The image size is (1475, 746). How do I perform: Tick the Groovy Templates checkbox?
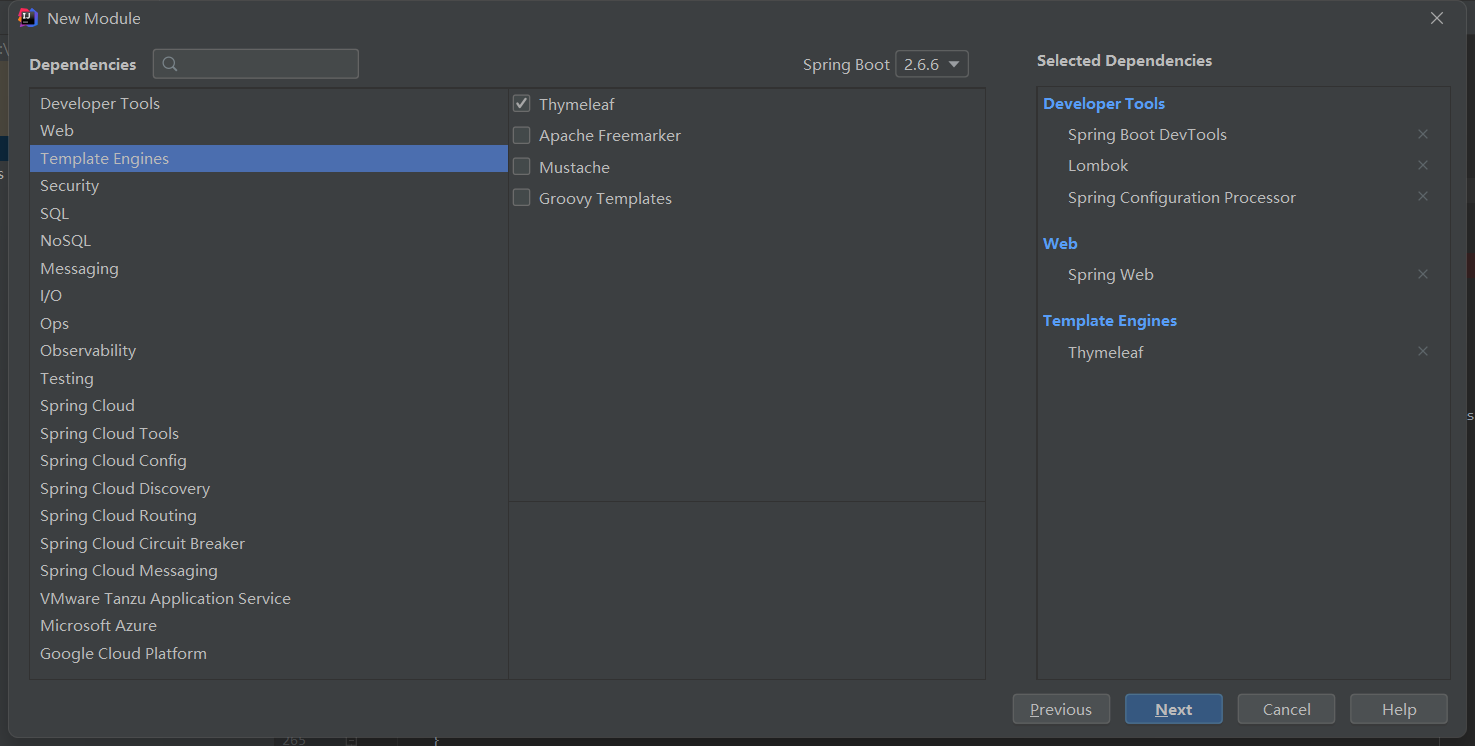(x=522, y=198)
